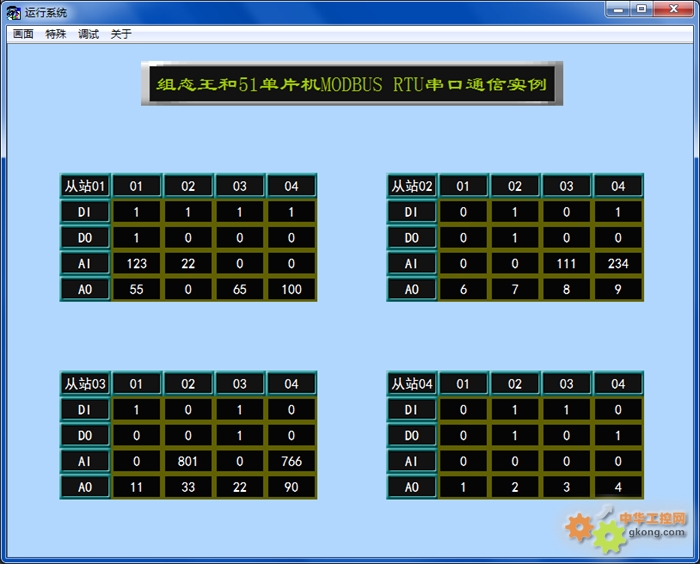The image size is (700, 564).
Task: Click the AO row label of 从站01
Action: coord(85,289)
